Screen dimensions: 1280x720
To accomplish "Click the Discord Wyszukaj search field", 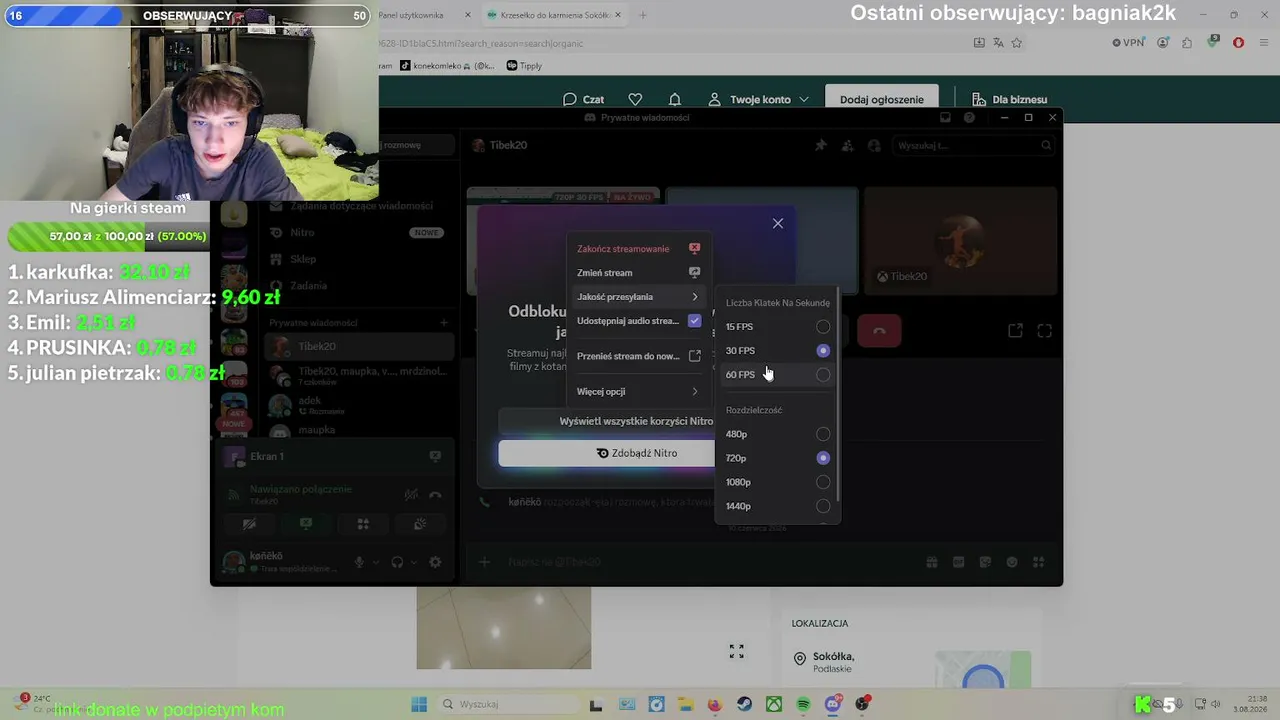I will point(974,145).
